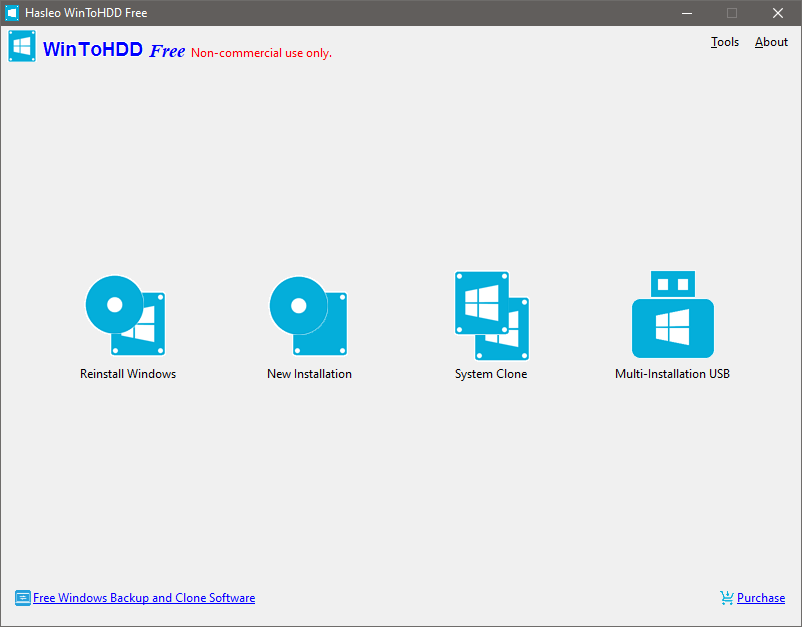Click the WinToHDD Free heading text
802x627 pixels.
click(114, 50)
